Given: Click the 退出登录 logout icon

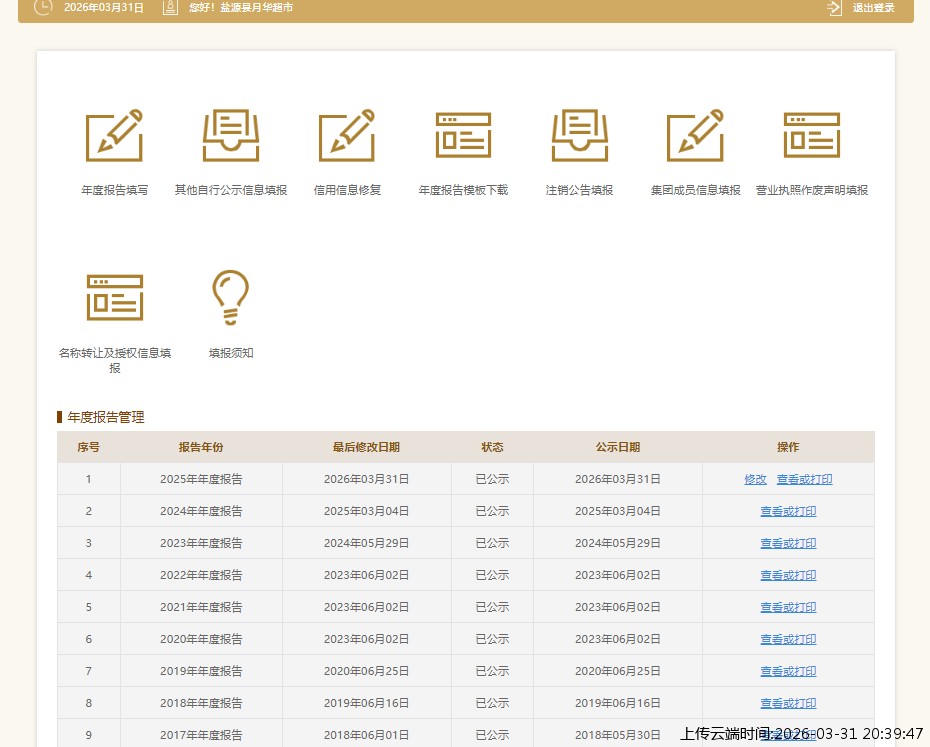Looking at the screenshot, I should pyautogui.click(x=835, y=8).
